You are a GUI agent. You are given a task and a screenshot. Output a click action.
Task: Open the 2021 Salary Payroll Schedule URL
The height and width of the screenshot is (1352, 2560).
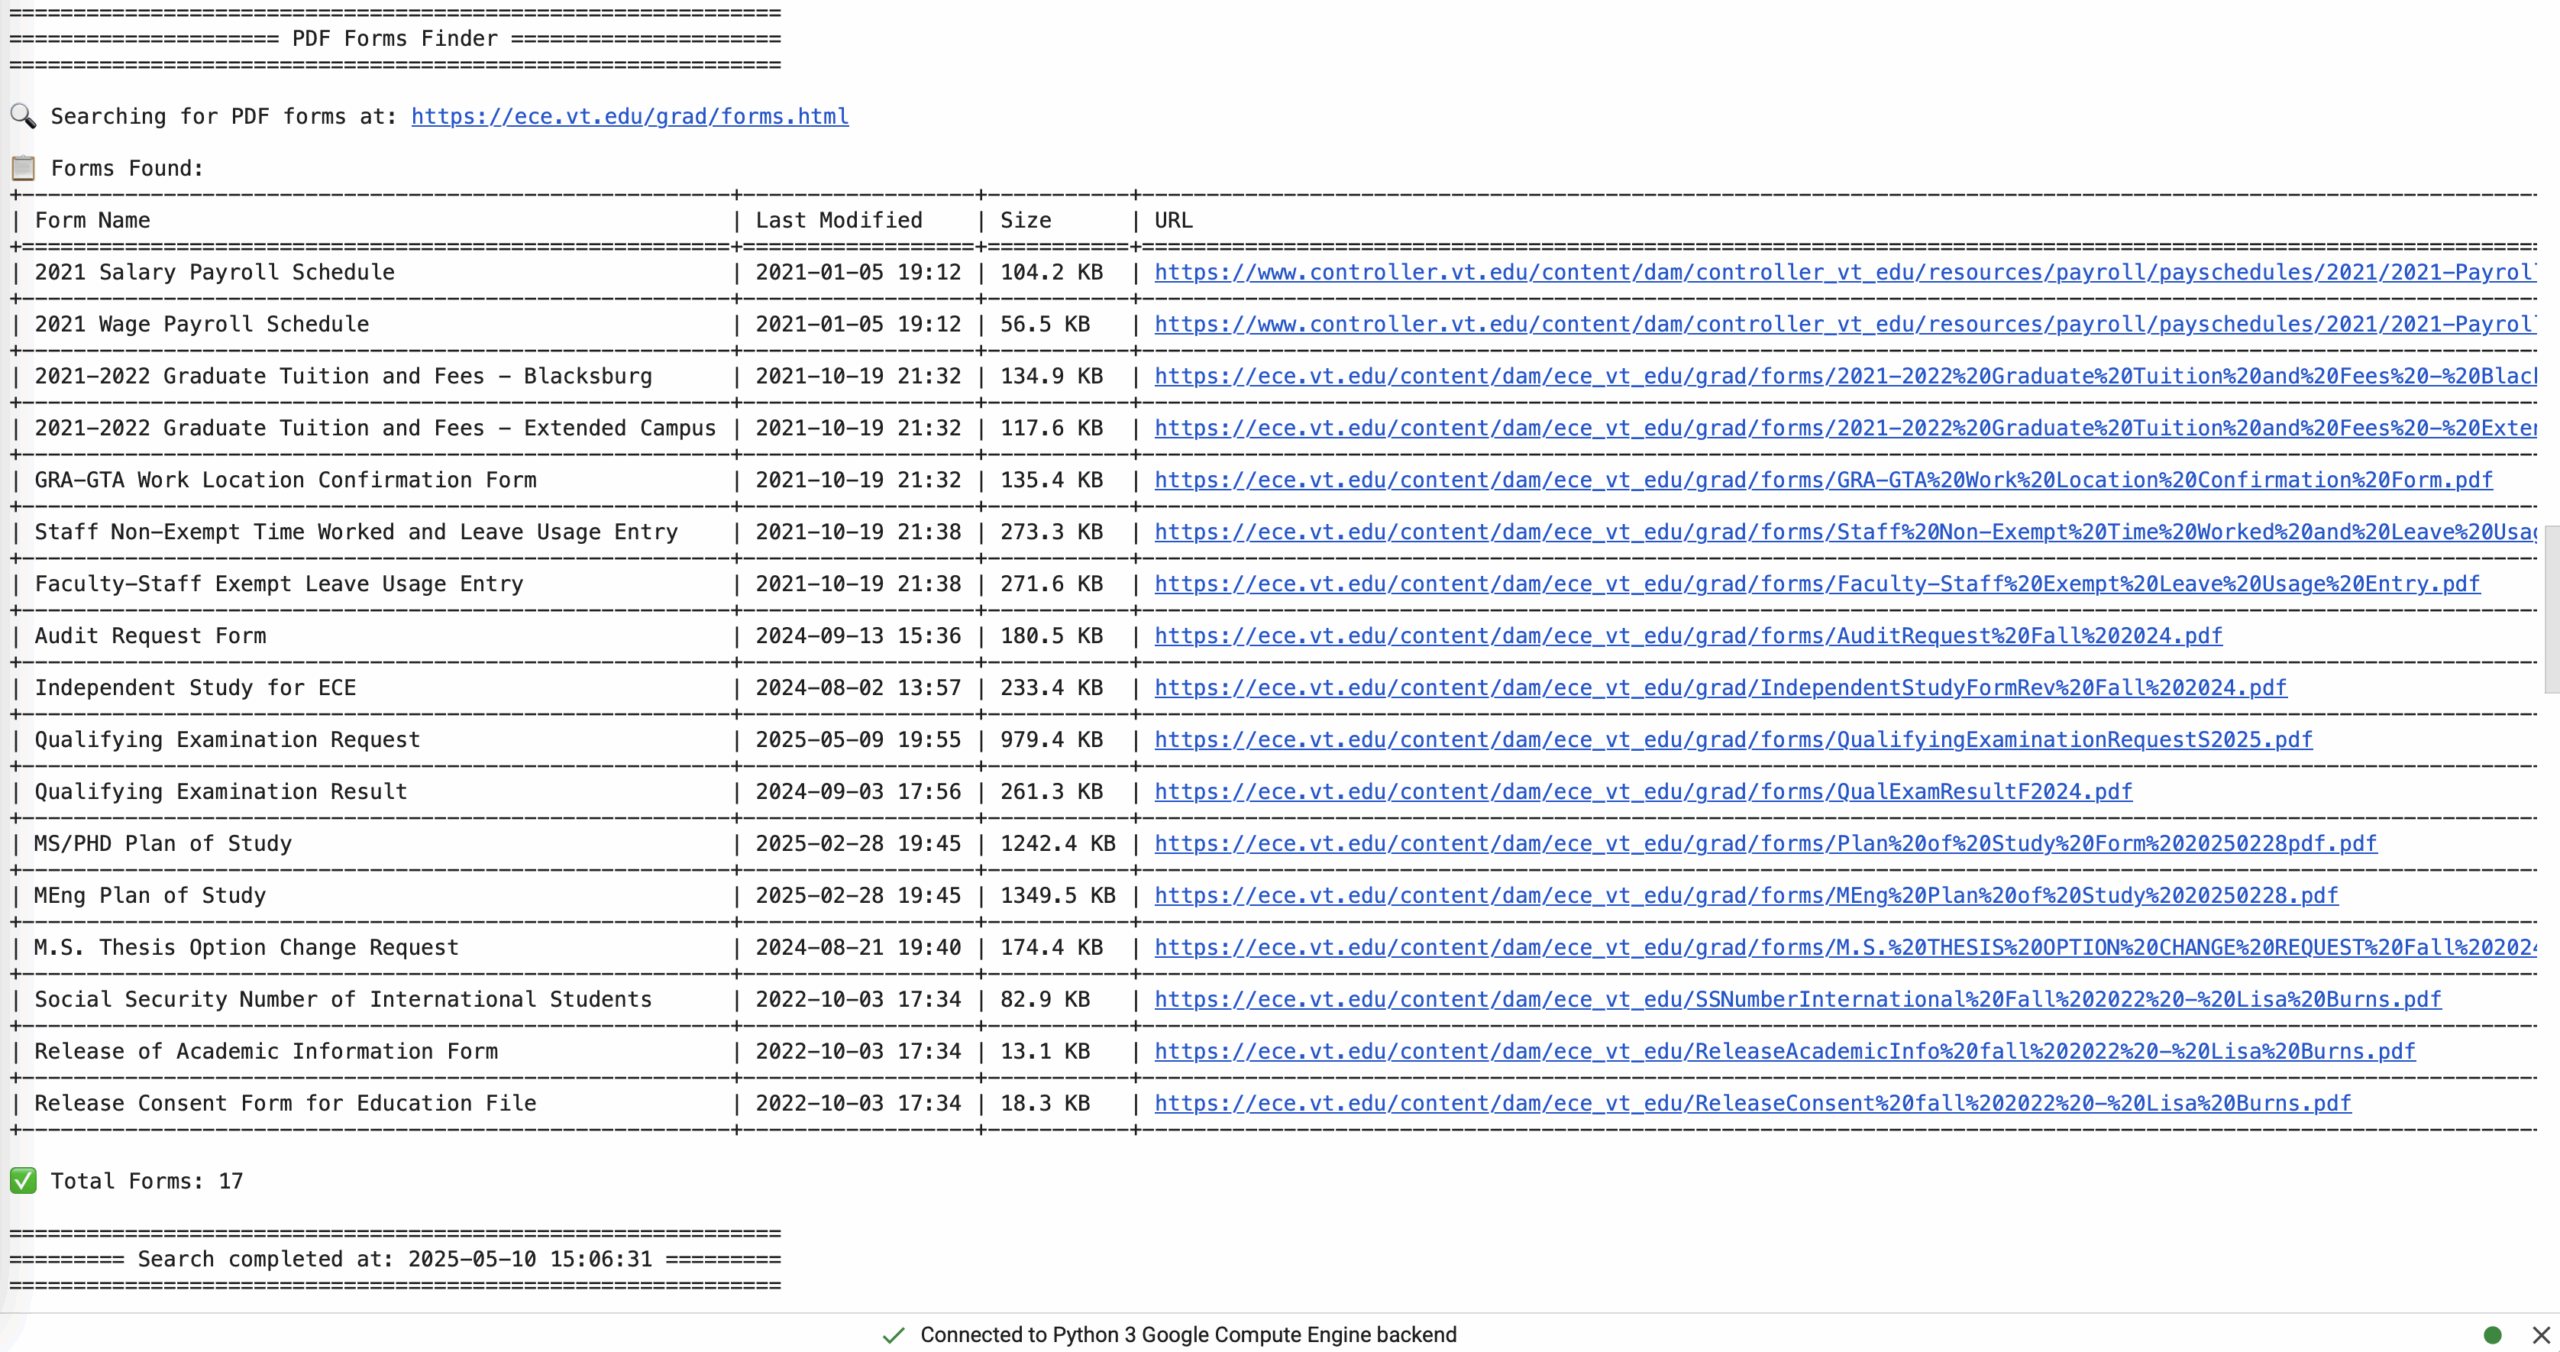pyautogui.click(x=1845, y=272)
